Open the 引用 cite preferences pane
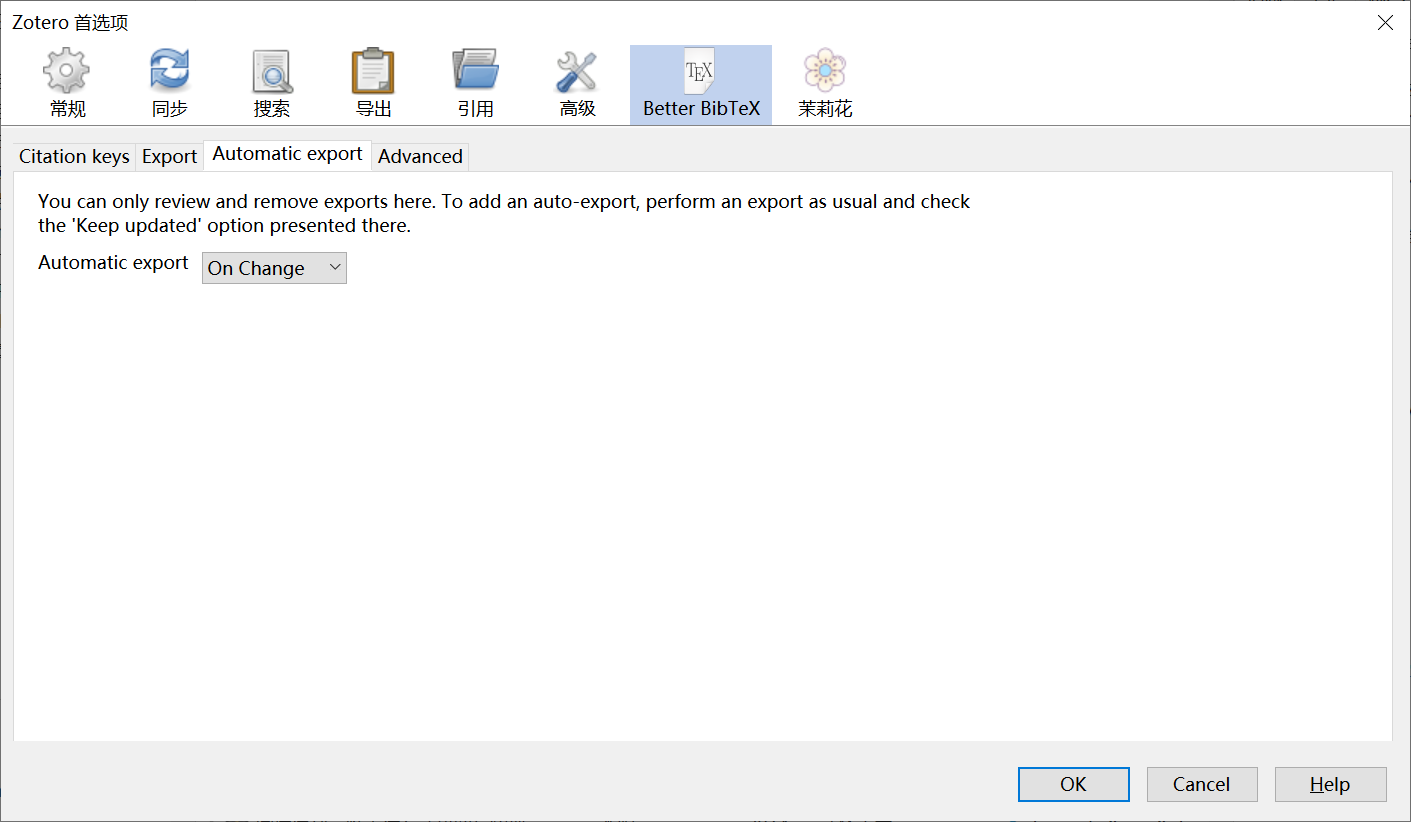The width and height of the screenshot is (1411, 822). point(476,84)
